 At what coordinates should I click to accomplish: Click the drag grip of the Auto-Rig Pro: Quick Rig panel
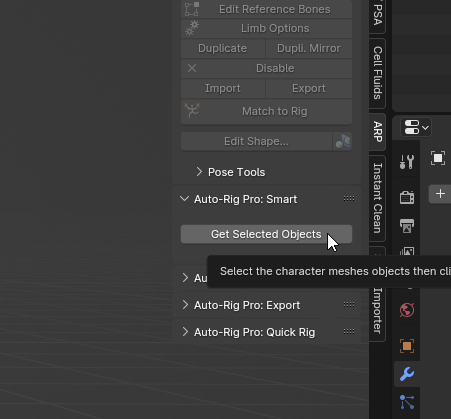pos(349,332)
